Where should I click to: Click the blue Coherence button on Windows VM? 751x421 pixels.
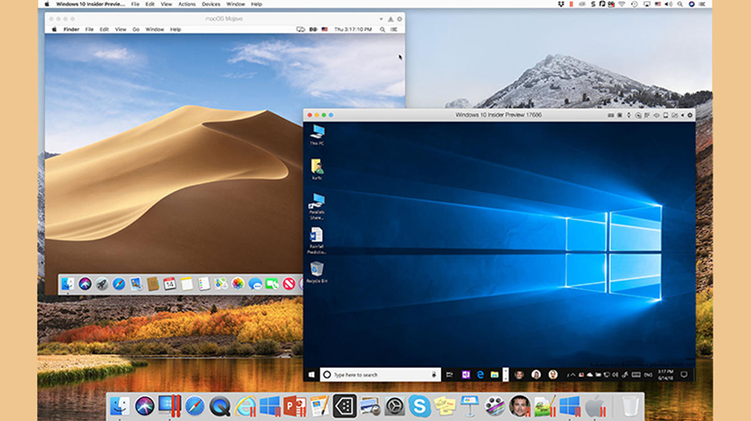point(331,115)
